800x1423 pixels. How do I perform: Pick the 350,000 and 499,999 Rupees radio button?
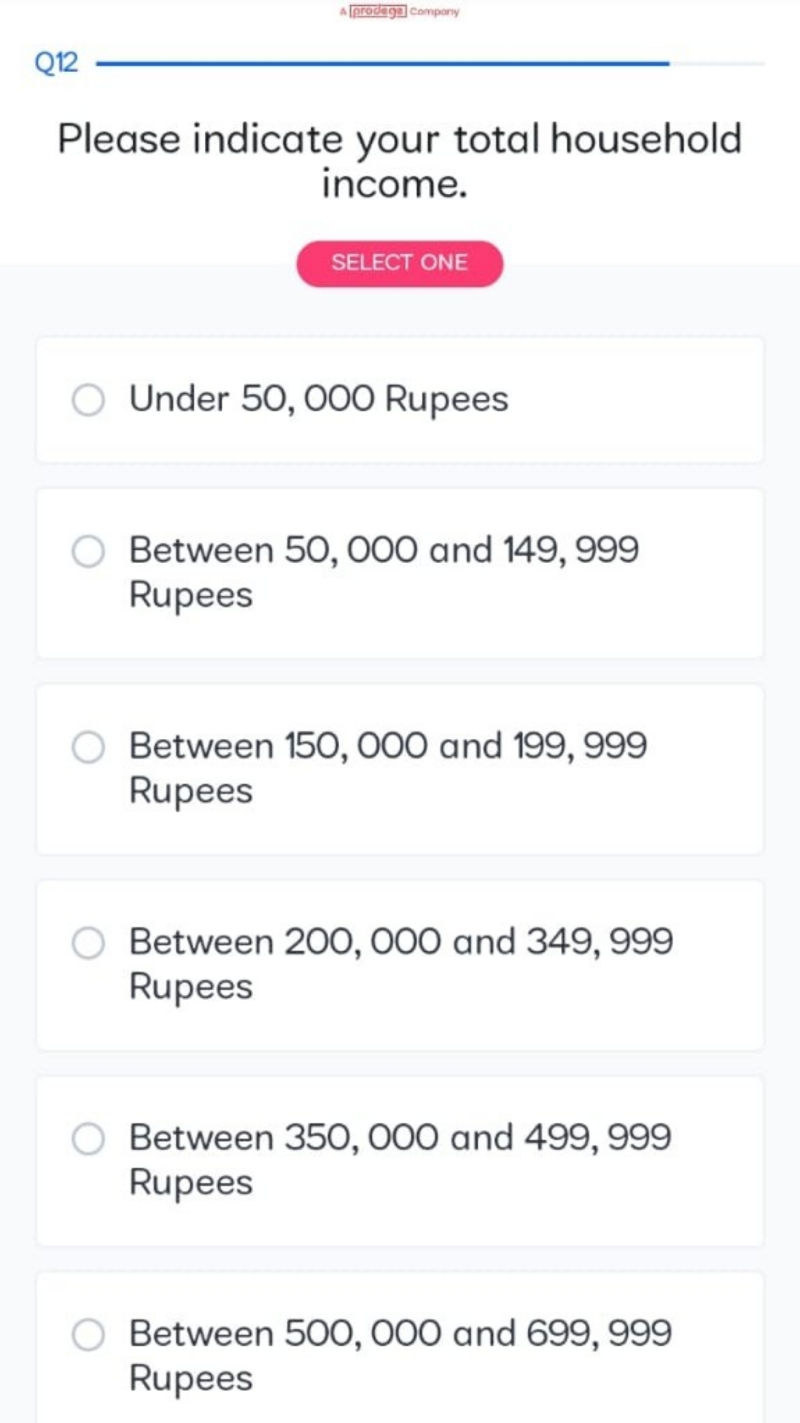88,1139
